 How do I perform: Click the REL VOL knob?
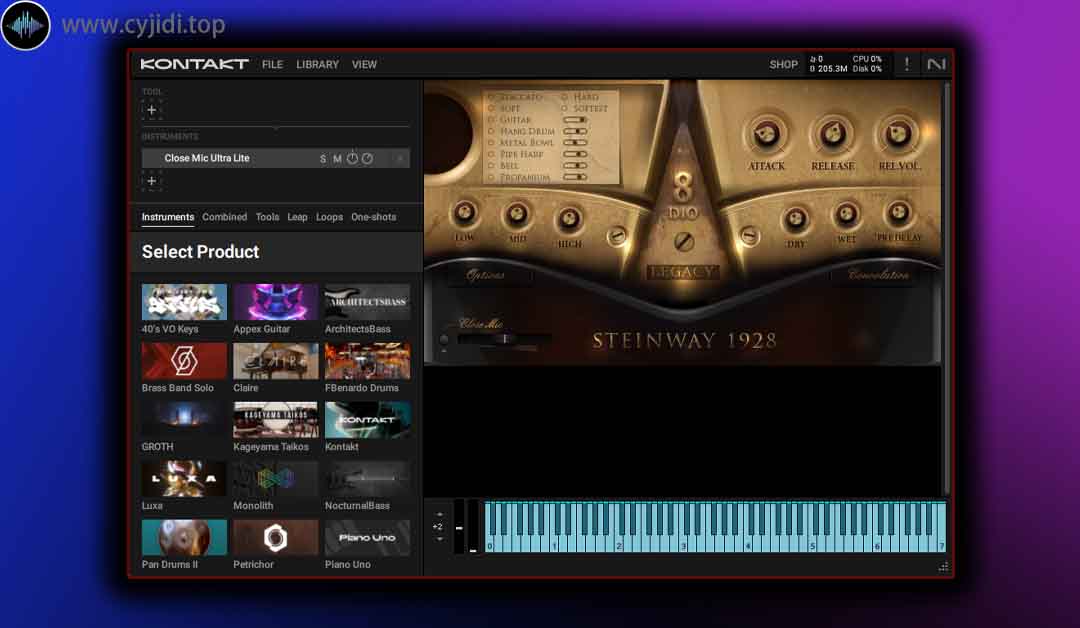click(x=897, y=134)
